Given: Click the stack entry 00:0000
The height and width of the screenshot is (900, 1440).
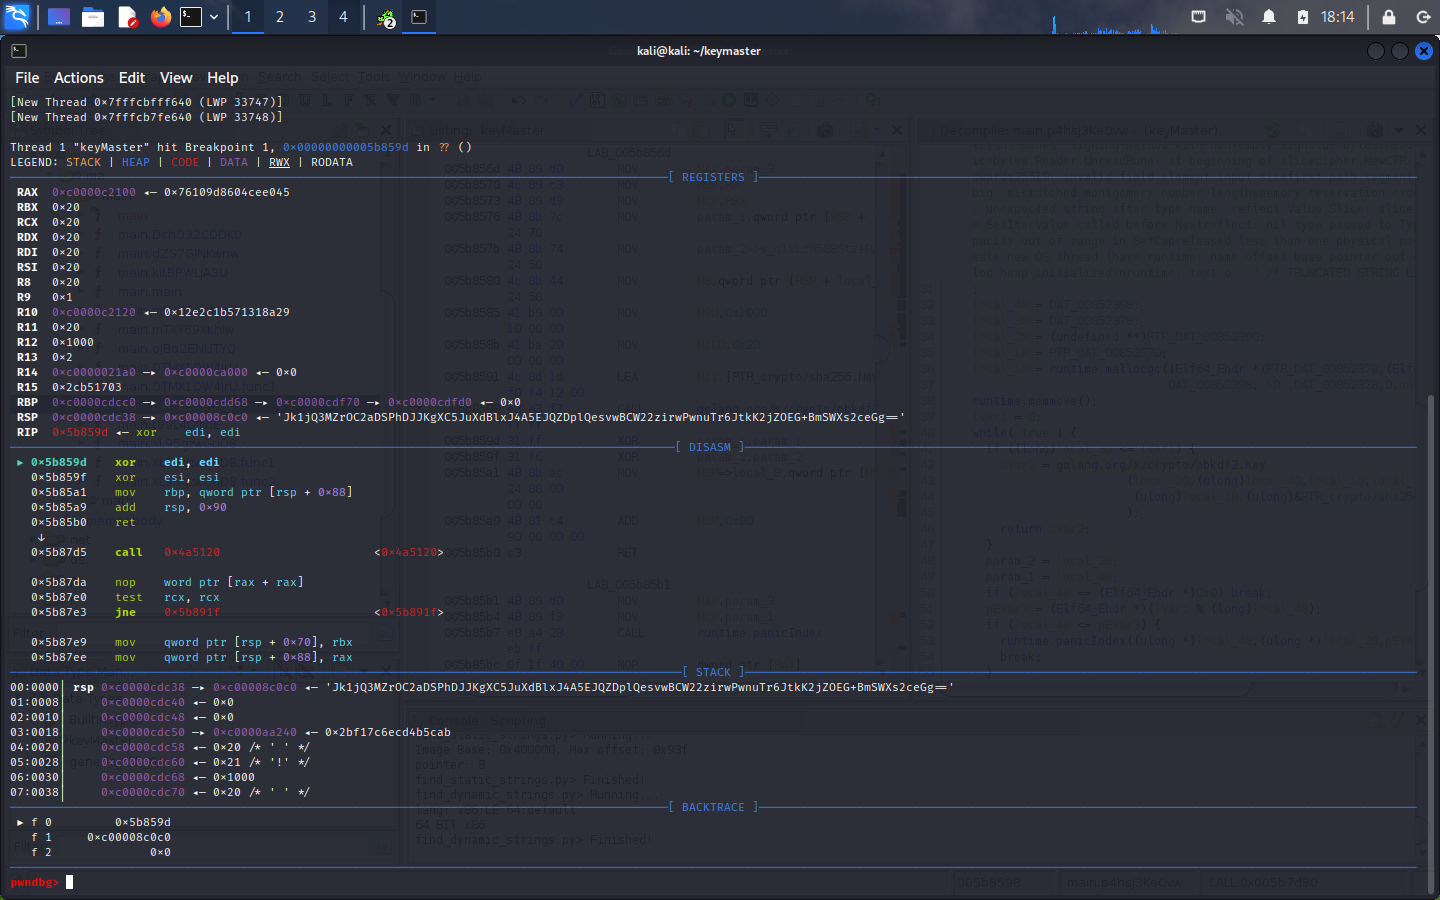Looking at the screenshot, I should 35,687.
